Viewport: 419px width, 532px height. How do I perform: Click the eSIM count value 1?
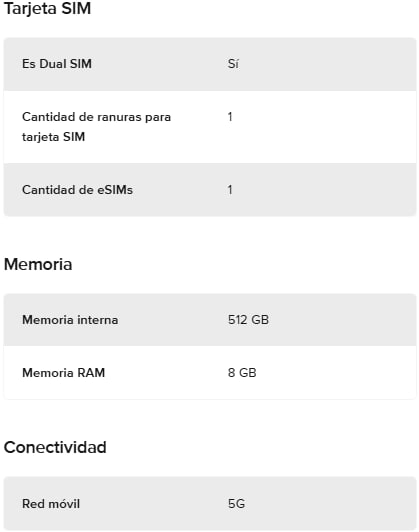click(230, 190)
